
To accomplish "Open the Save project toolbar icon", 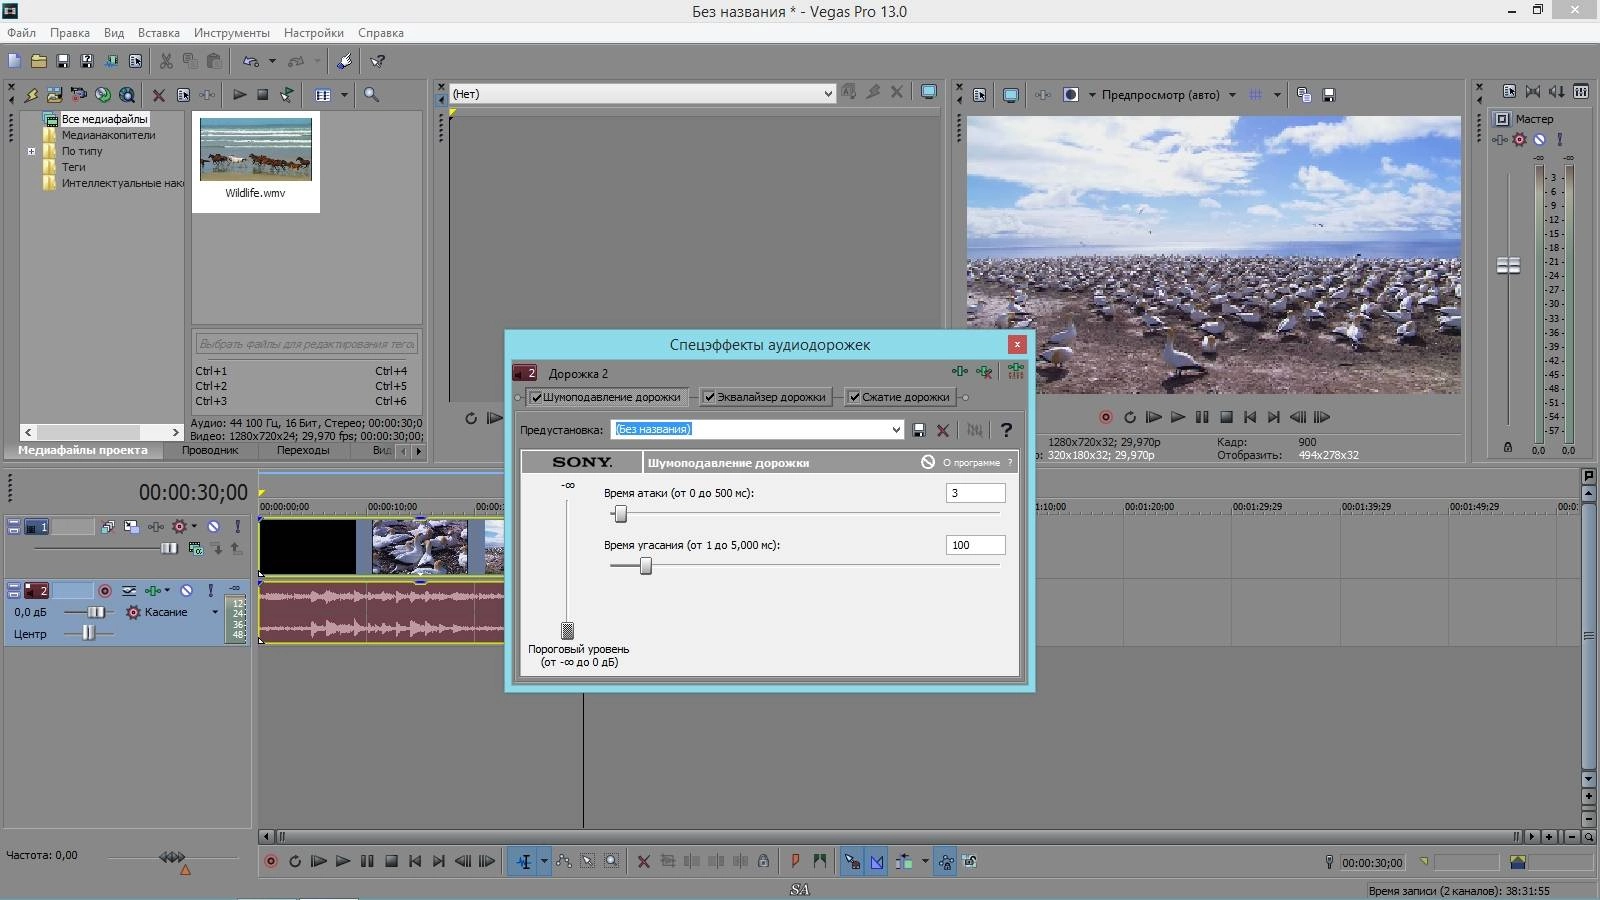I will [63, 61].
